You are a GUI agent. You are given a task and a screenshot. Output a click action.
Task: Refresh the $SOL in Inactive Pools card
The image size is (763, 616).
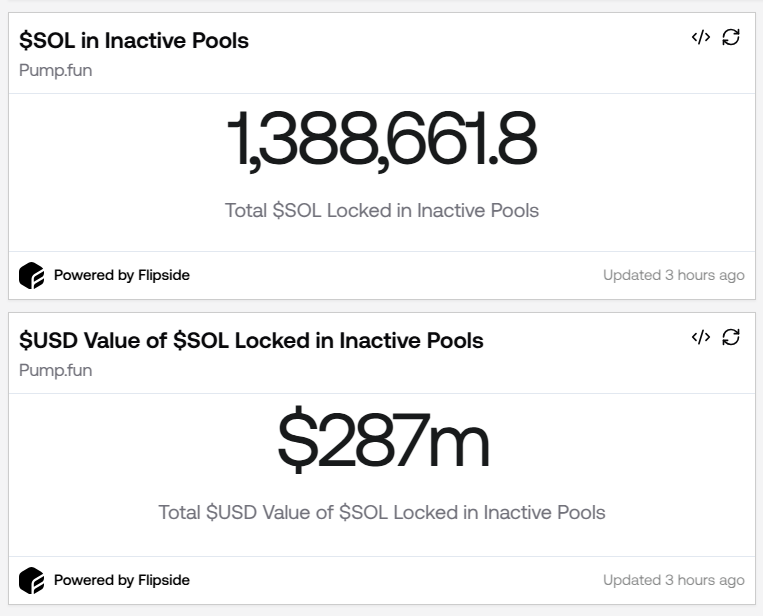(731, 37)
